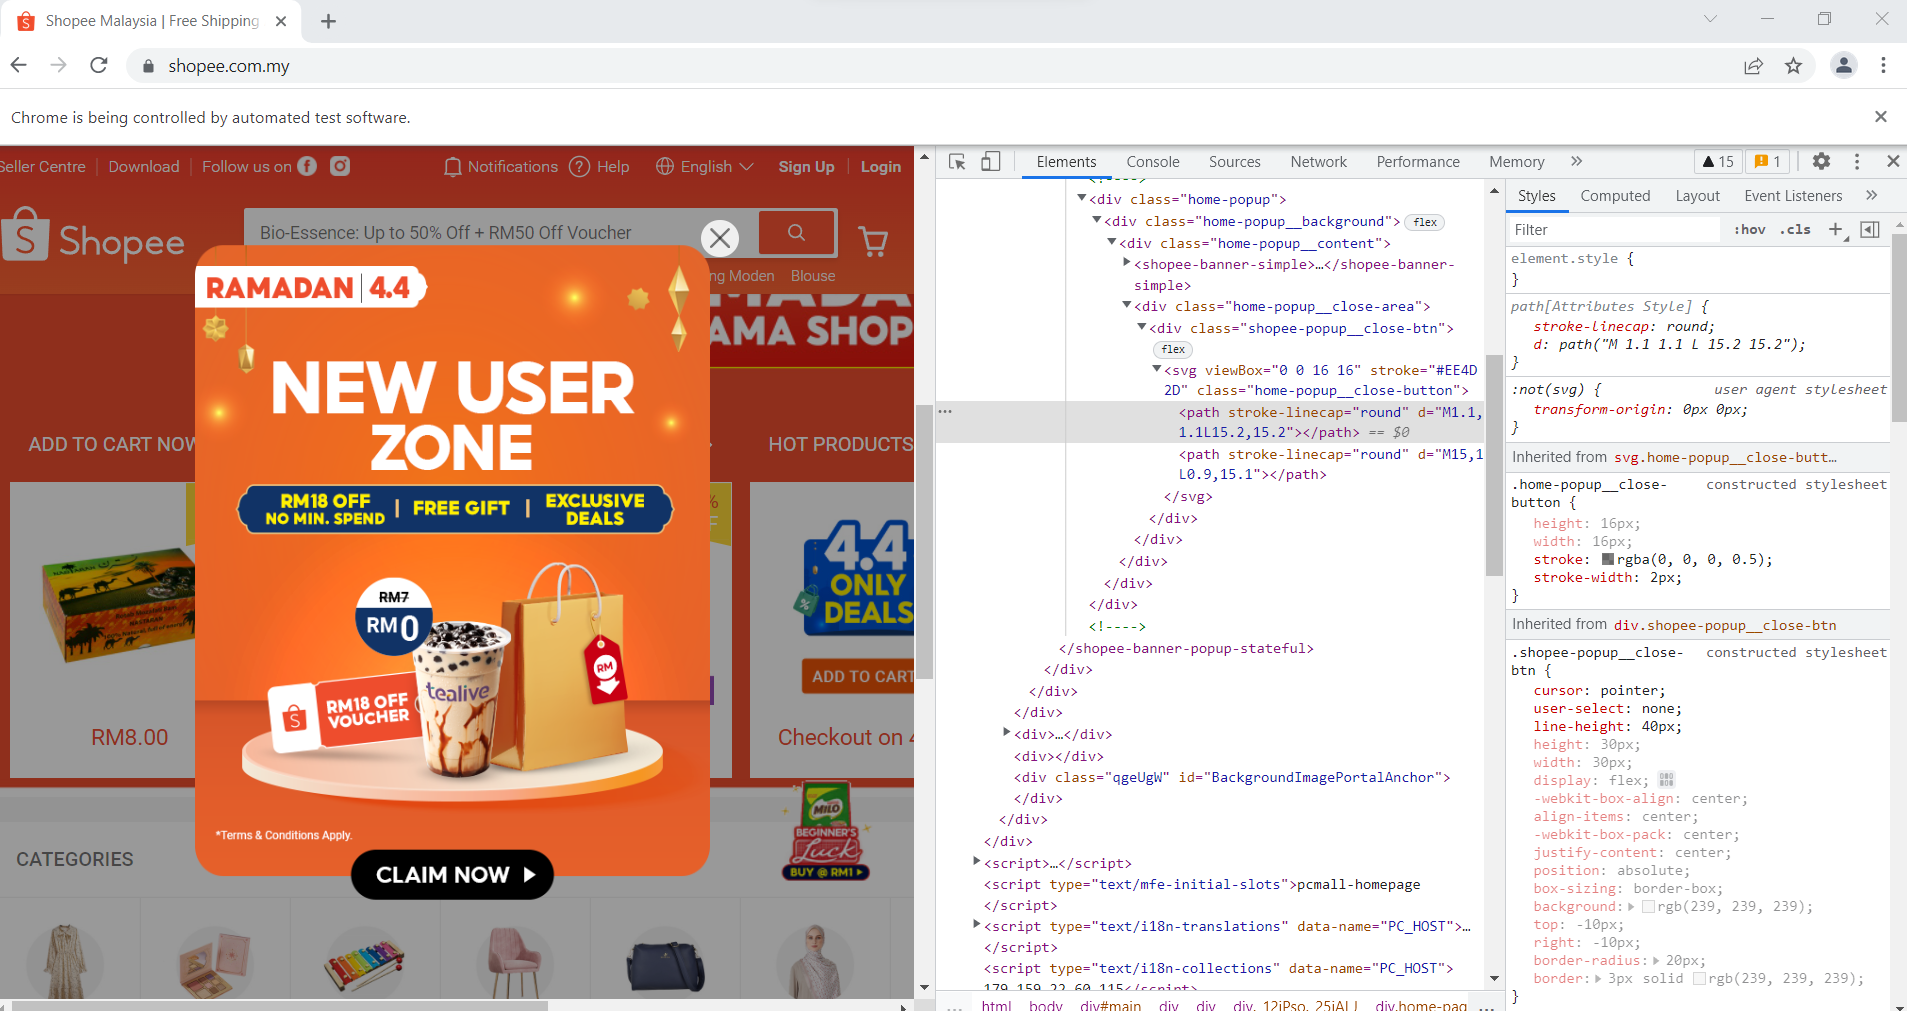Expand the border-radius shorthand triangle
This screenshot has width=1907, height=1011.
[1656, 960]
